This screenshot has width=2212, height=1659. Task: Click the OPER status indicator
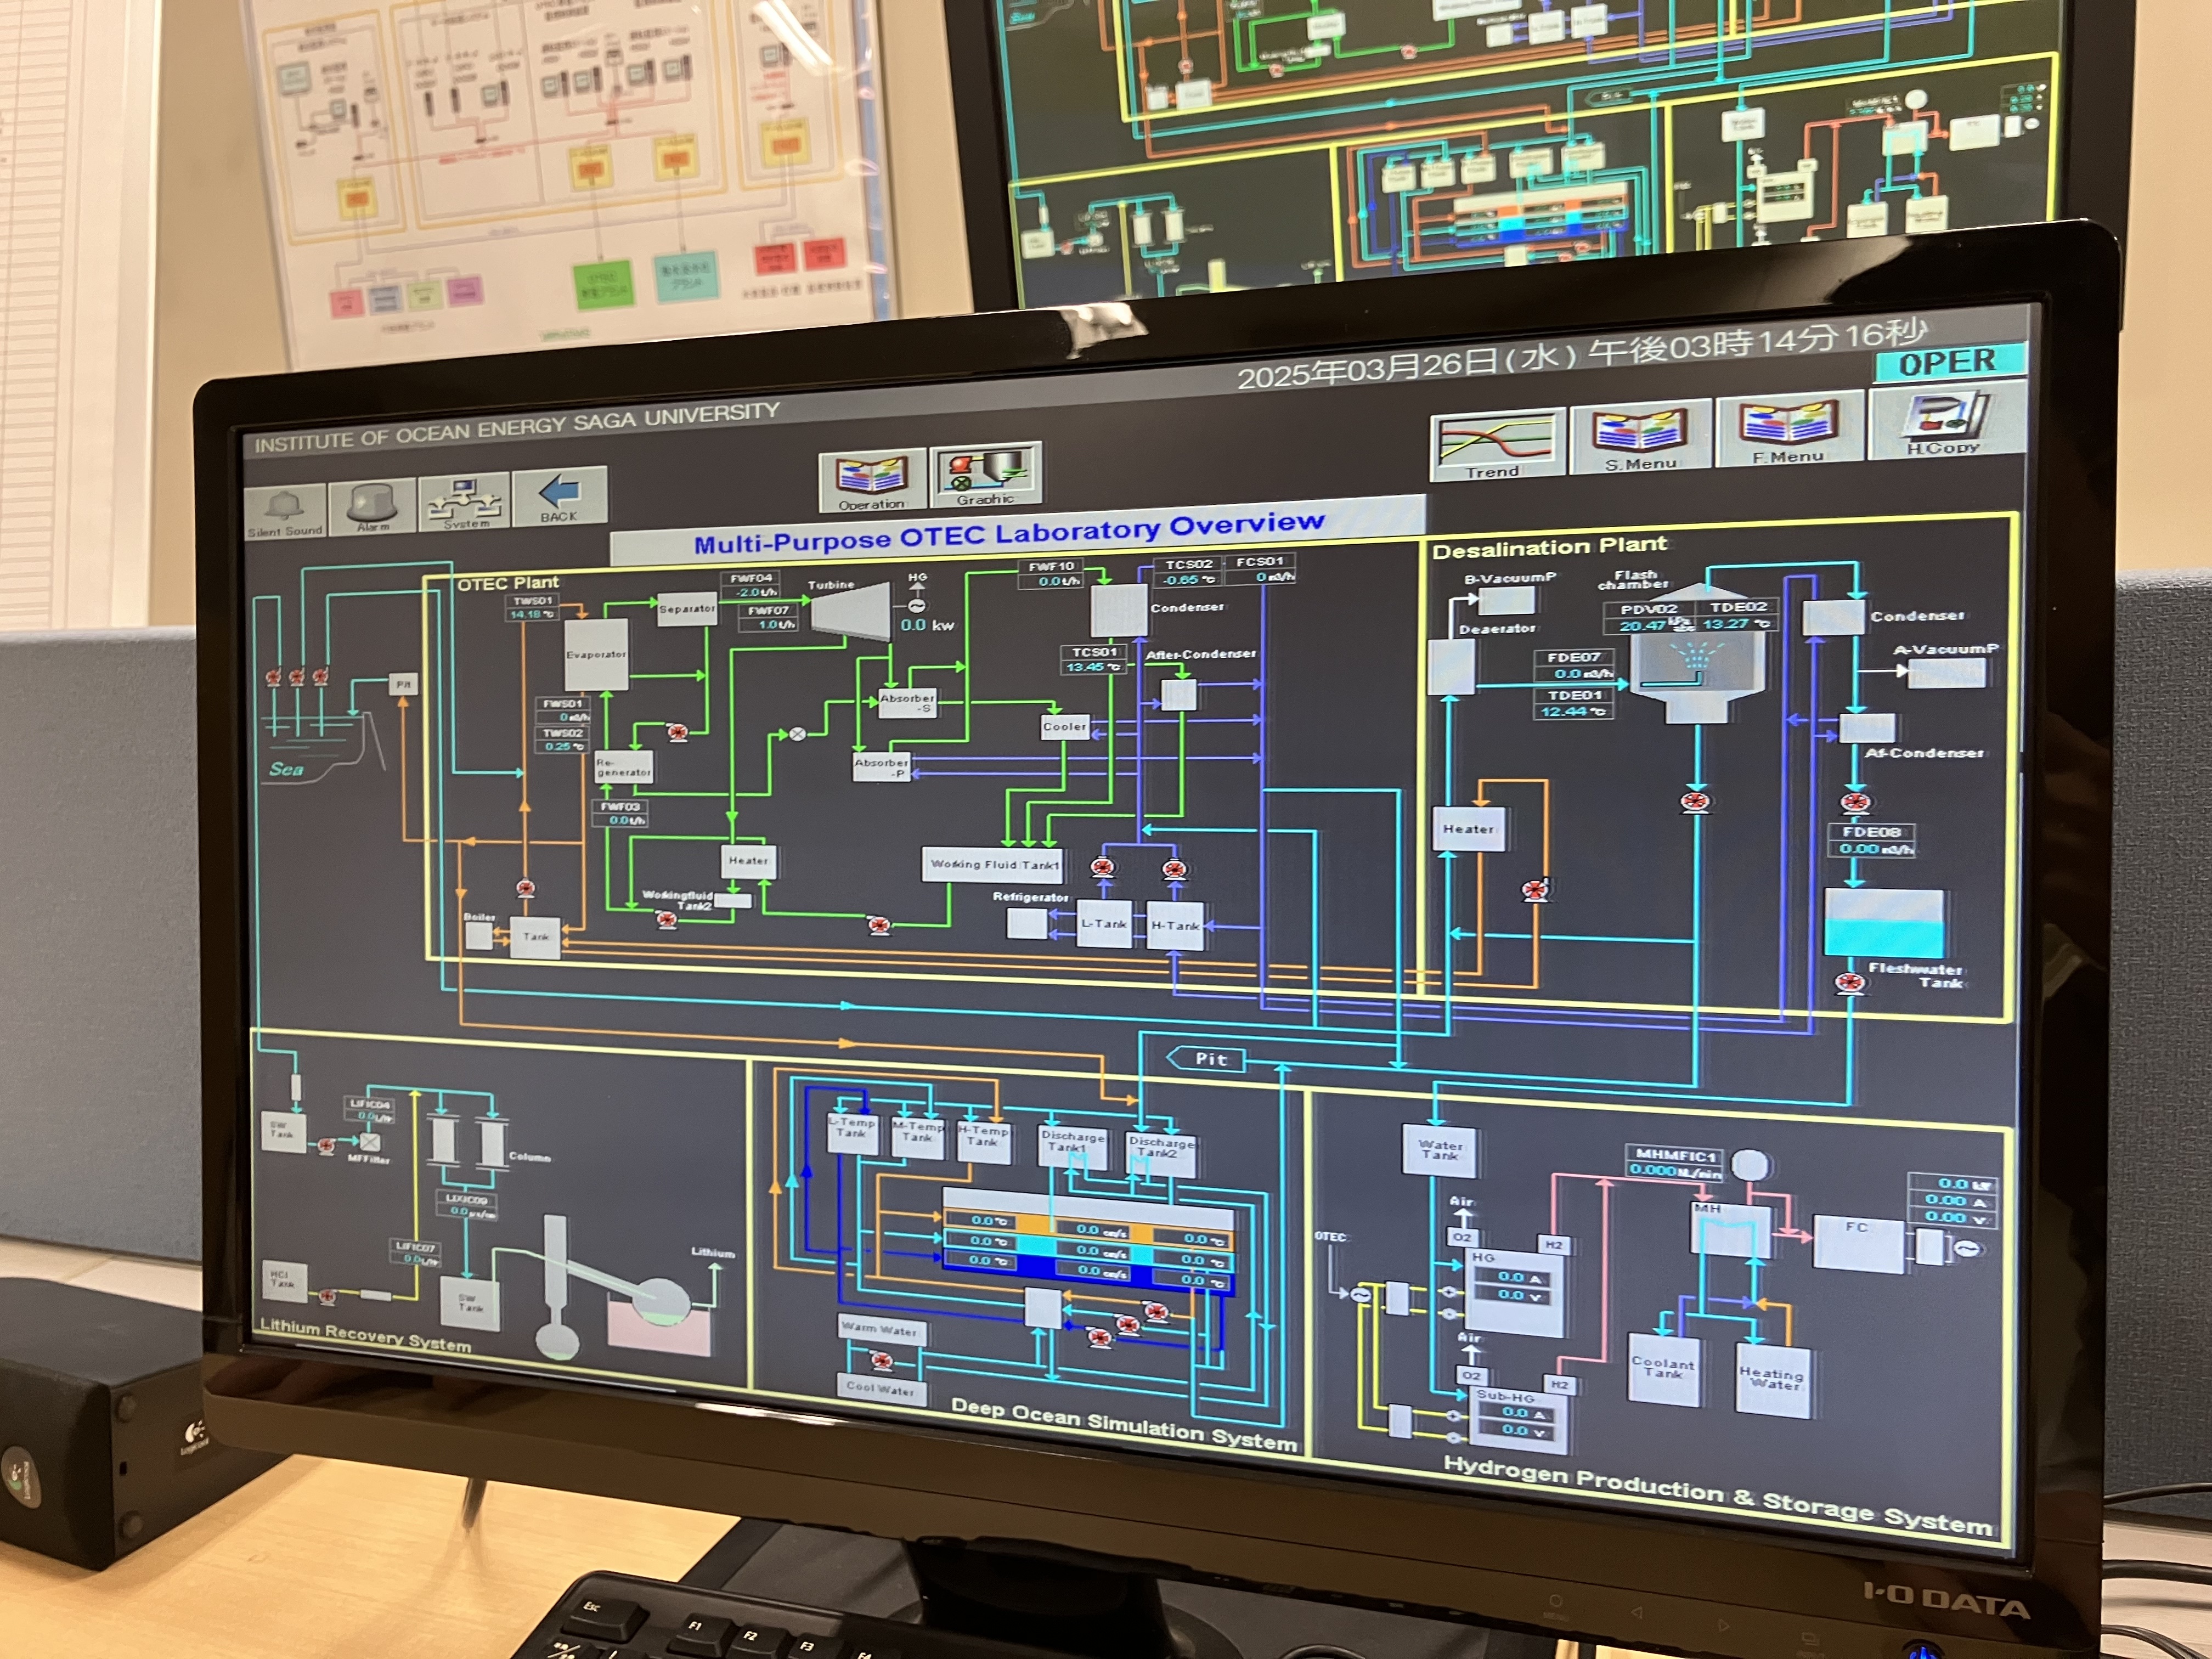(1949, 362)
